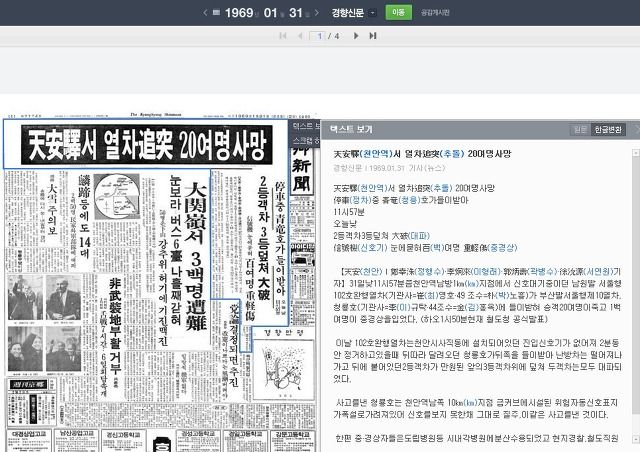
Task: Click the (곽병수) reporter name link
Action: tap(542, 272)
